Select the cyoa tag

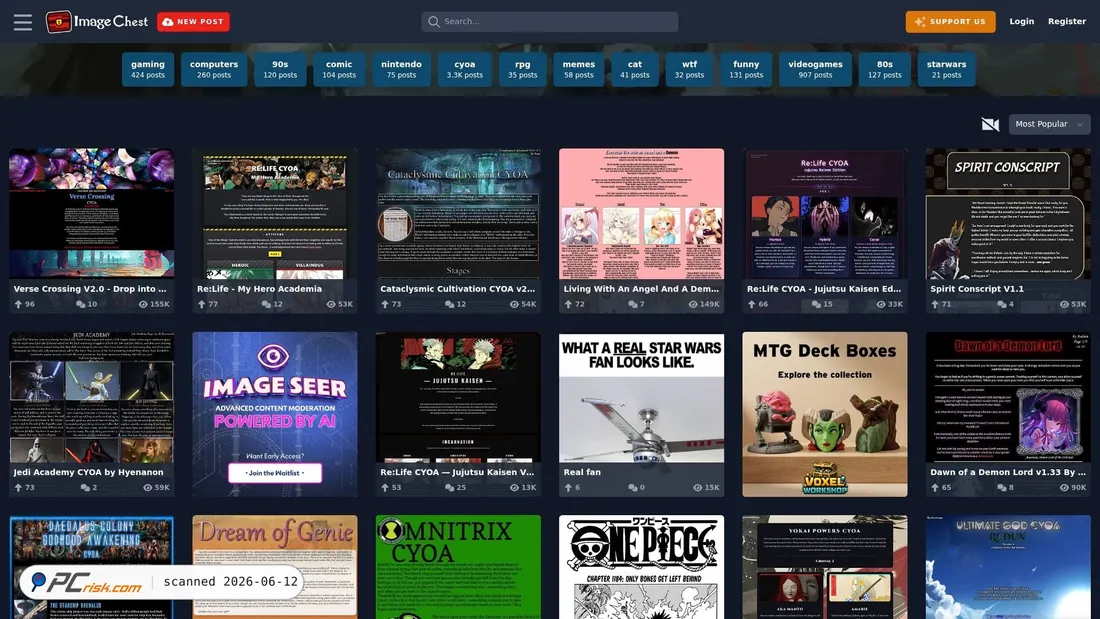[x=464, y=69]
